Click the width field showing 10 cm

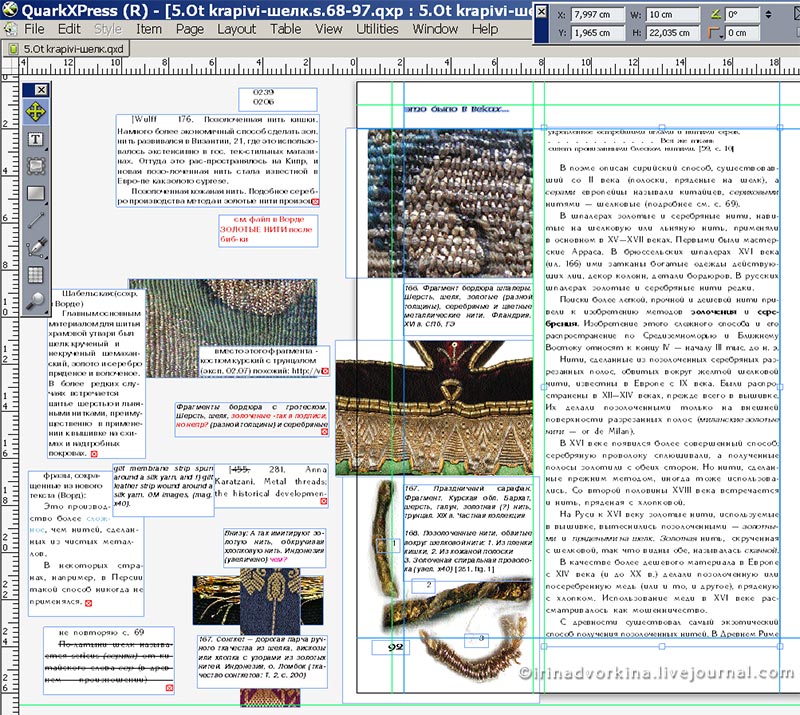coord(672,15)
